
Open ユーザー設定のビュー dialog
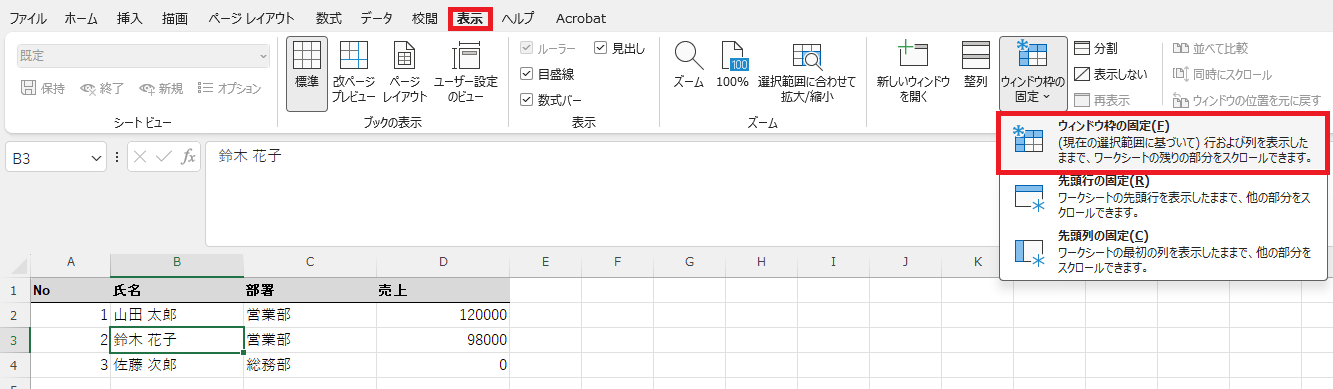pos(465,73)
